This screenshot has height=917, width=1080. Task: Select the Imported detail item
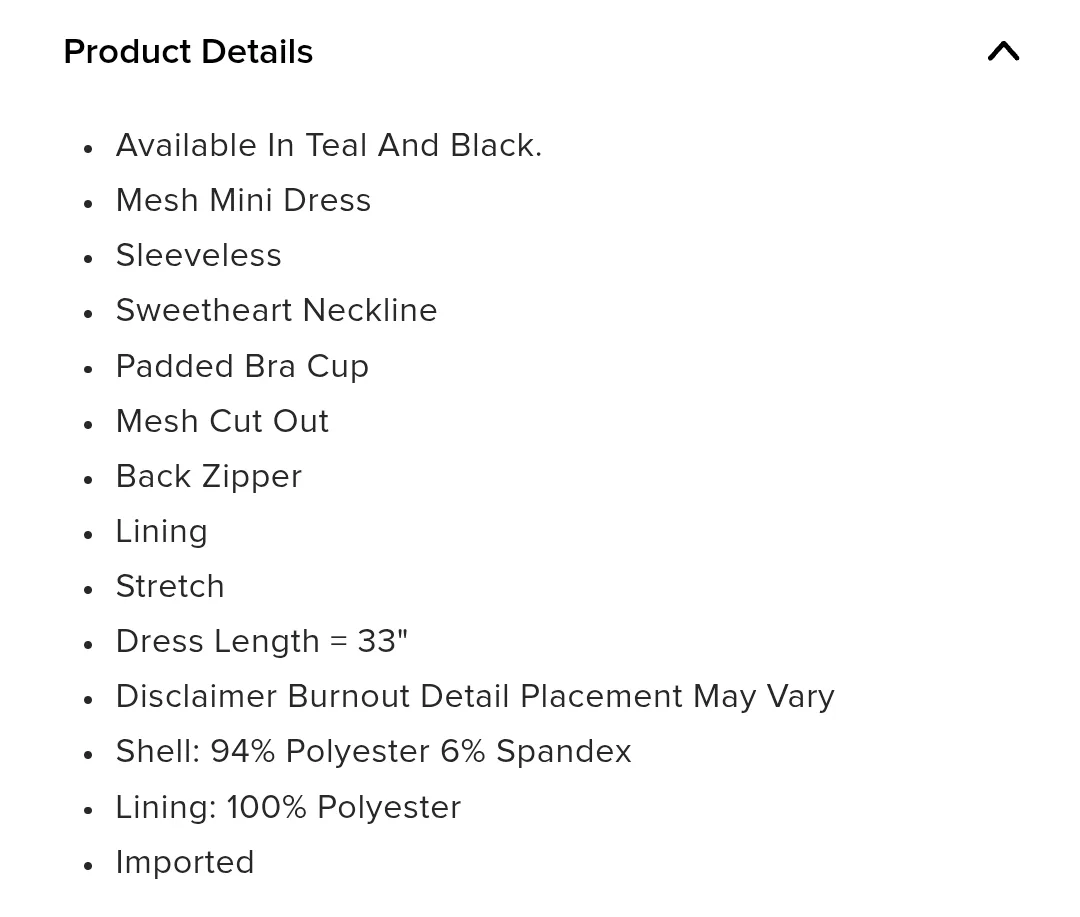pyautogui.click(x=185, y=862)
